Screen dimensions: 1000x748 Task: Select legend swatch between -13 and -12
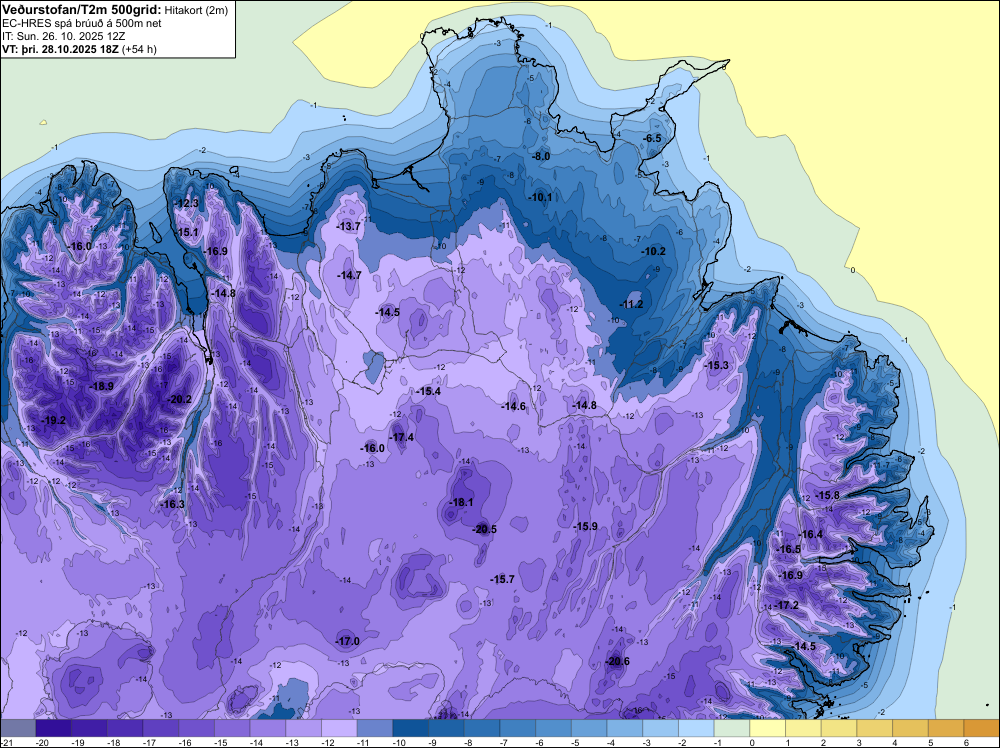coord(304,728)
